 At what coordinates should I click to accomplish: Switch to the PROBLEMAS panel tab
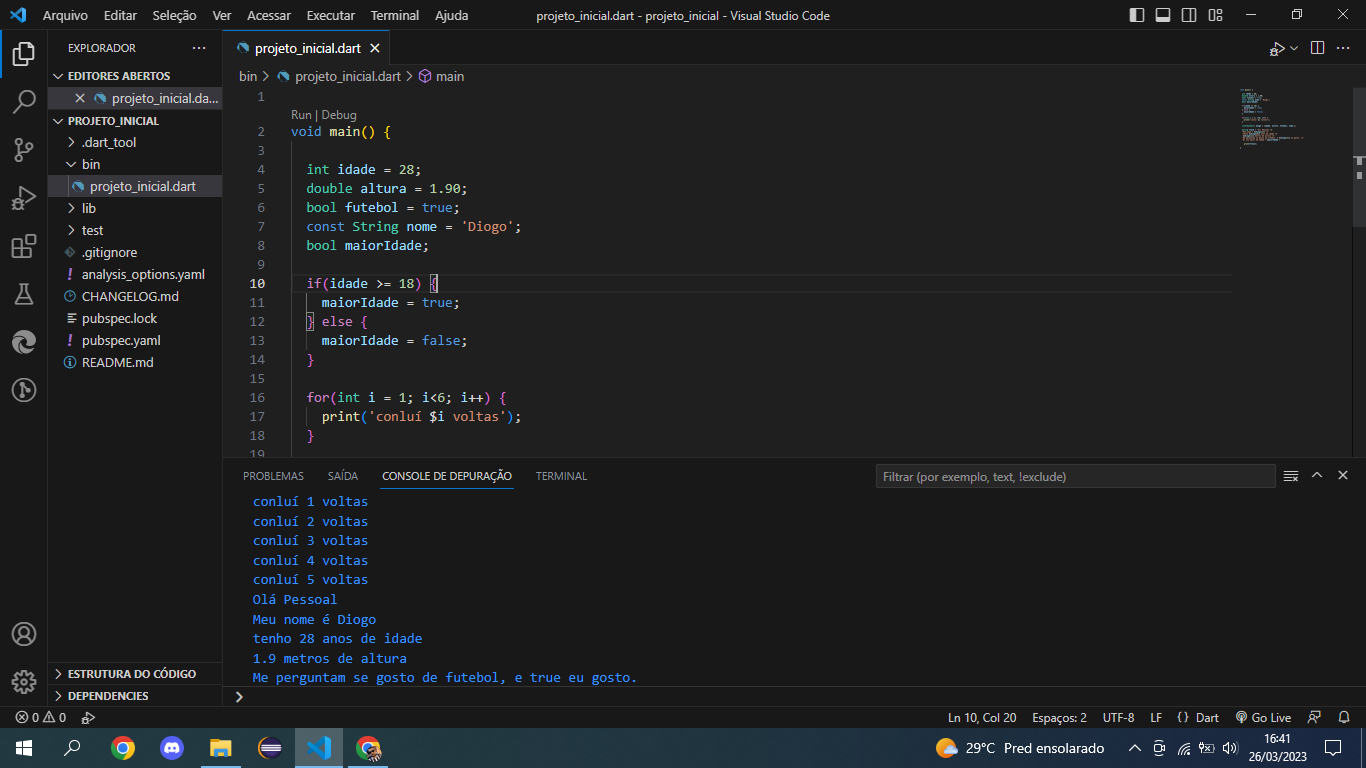(273, 476)
